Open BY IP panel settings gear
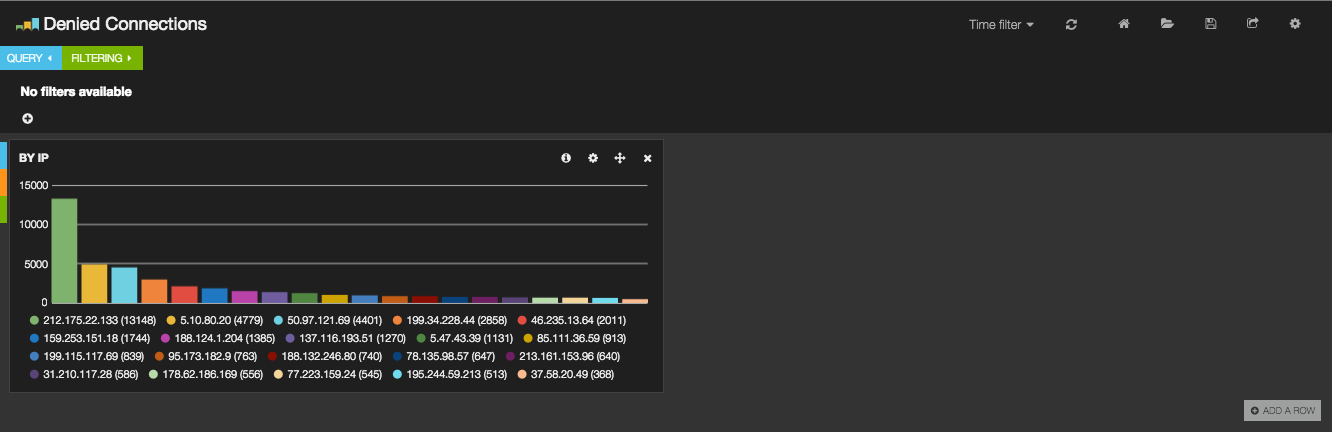 click(x=593, y=158)
